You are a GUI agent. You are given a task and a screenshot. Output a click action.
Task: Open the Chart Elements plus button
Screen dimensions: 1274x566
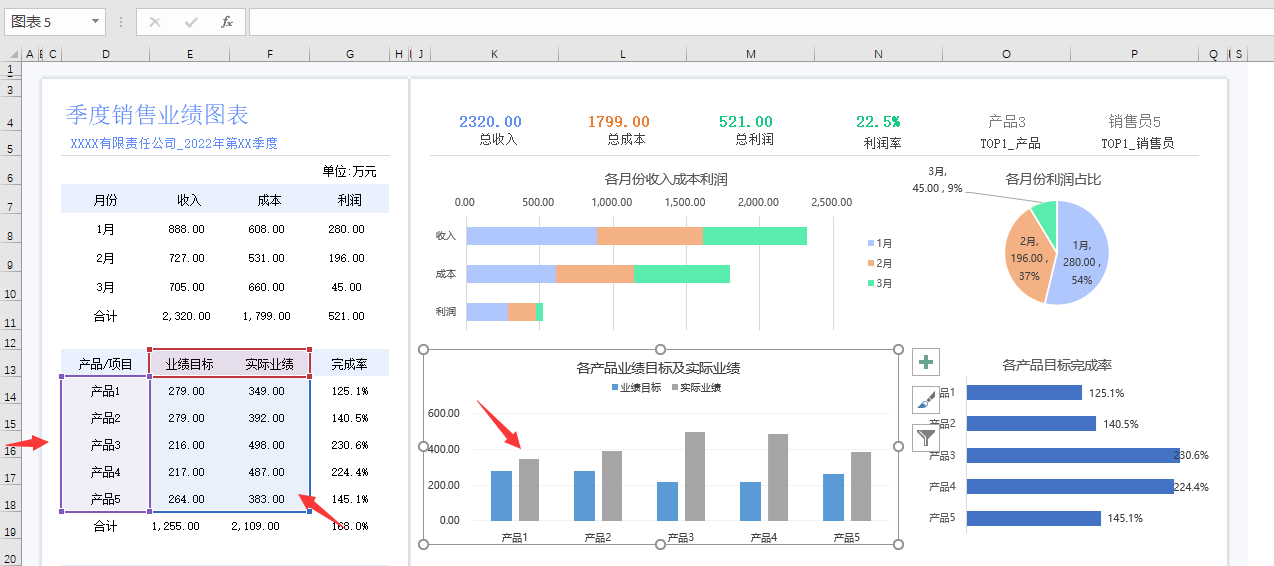tap(926, 362)
